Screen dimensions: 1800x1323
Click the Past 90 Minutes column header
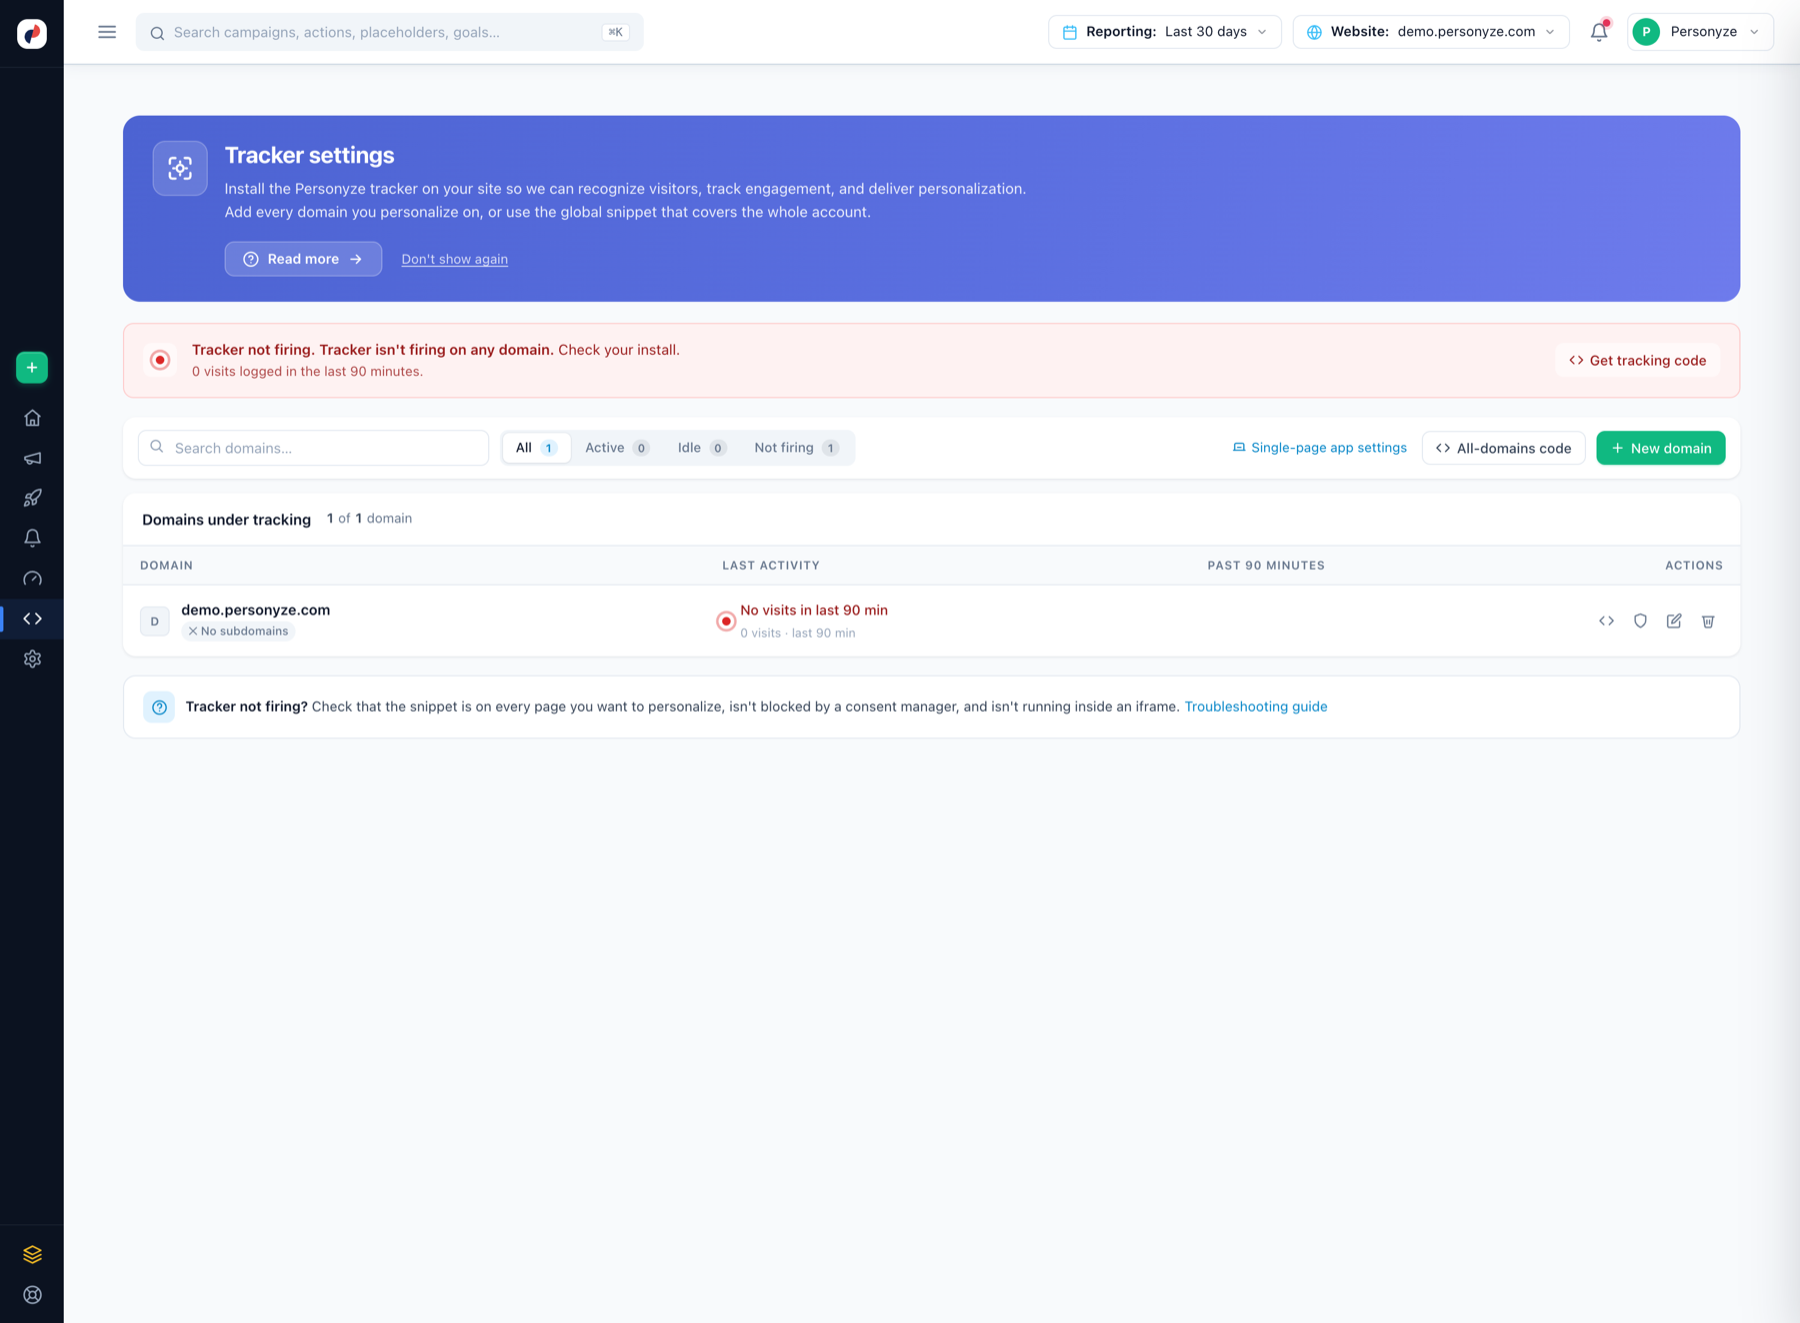[1266, 566]
